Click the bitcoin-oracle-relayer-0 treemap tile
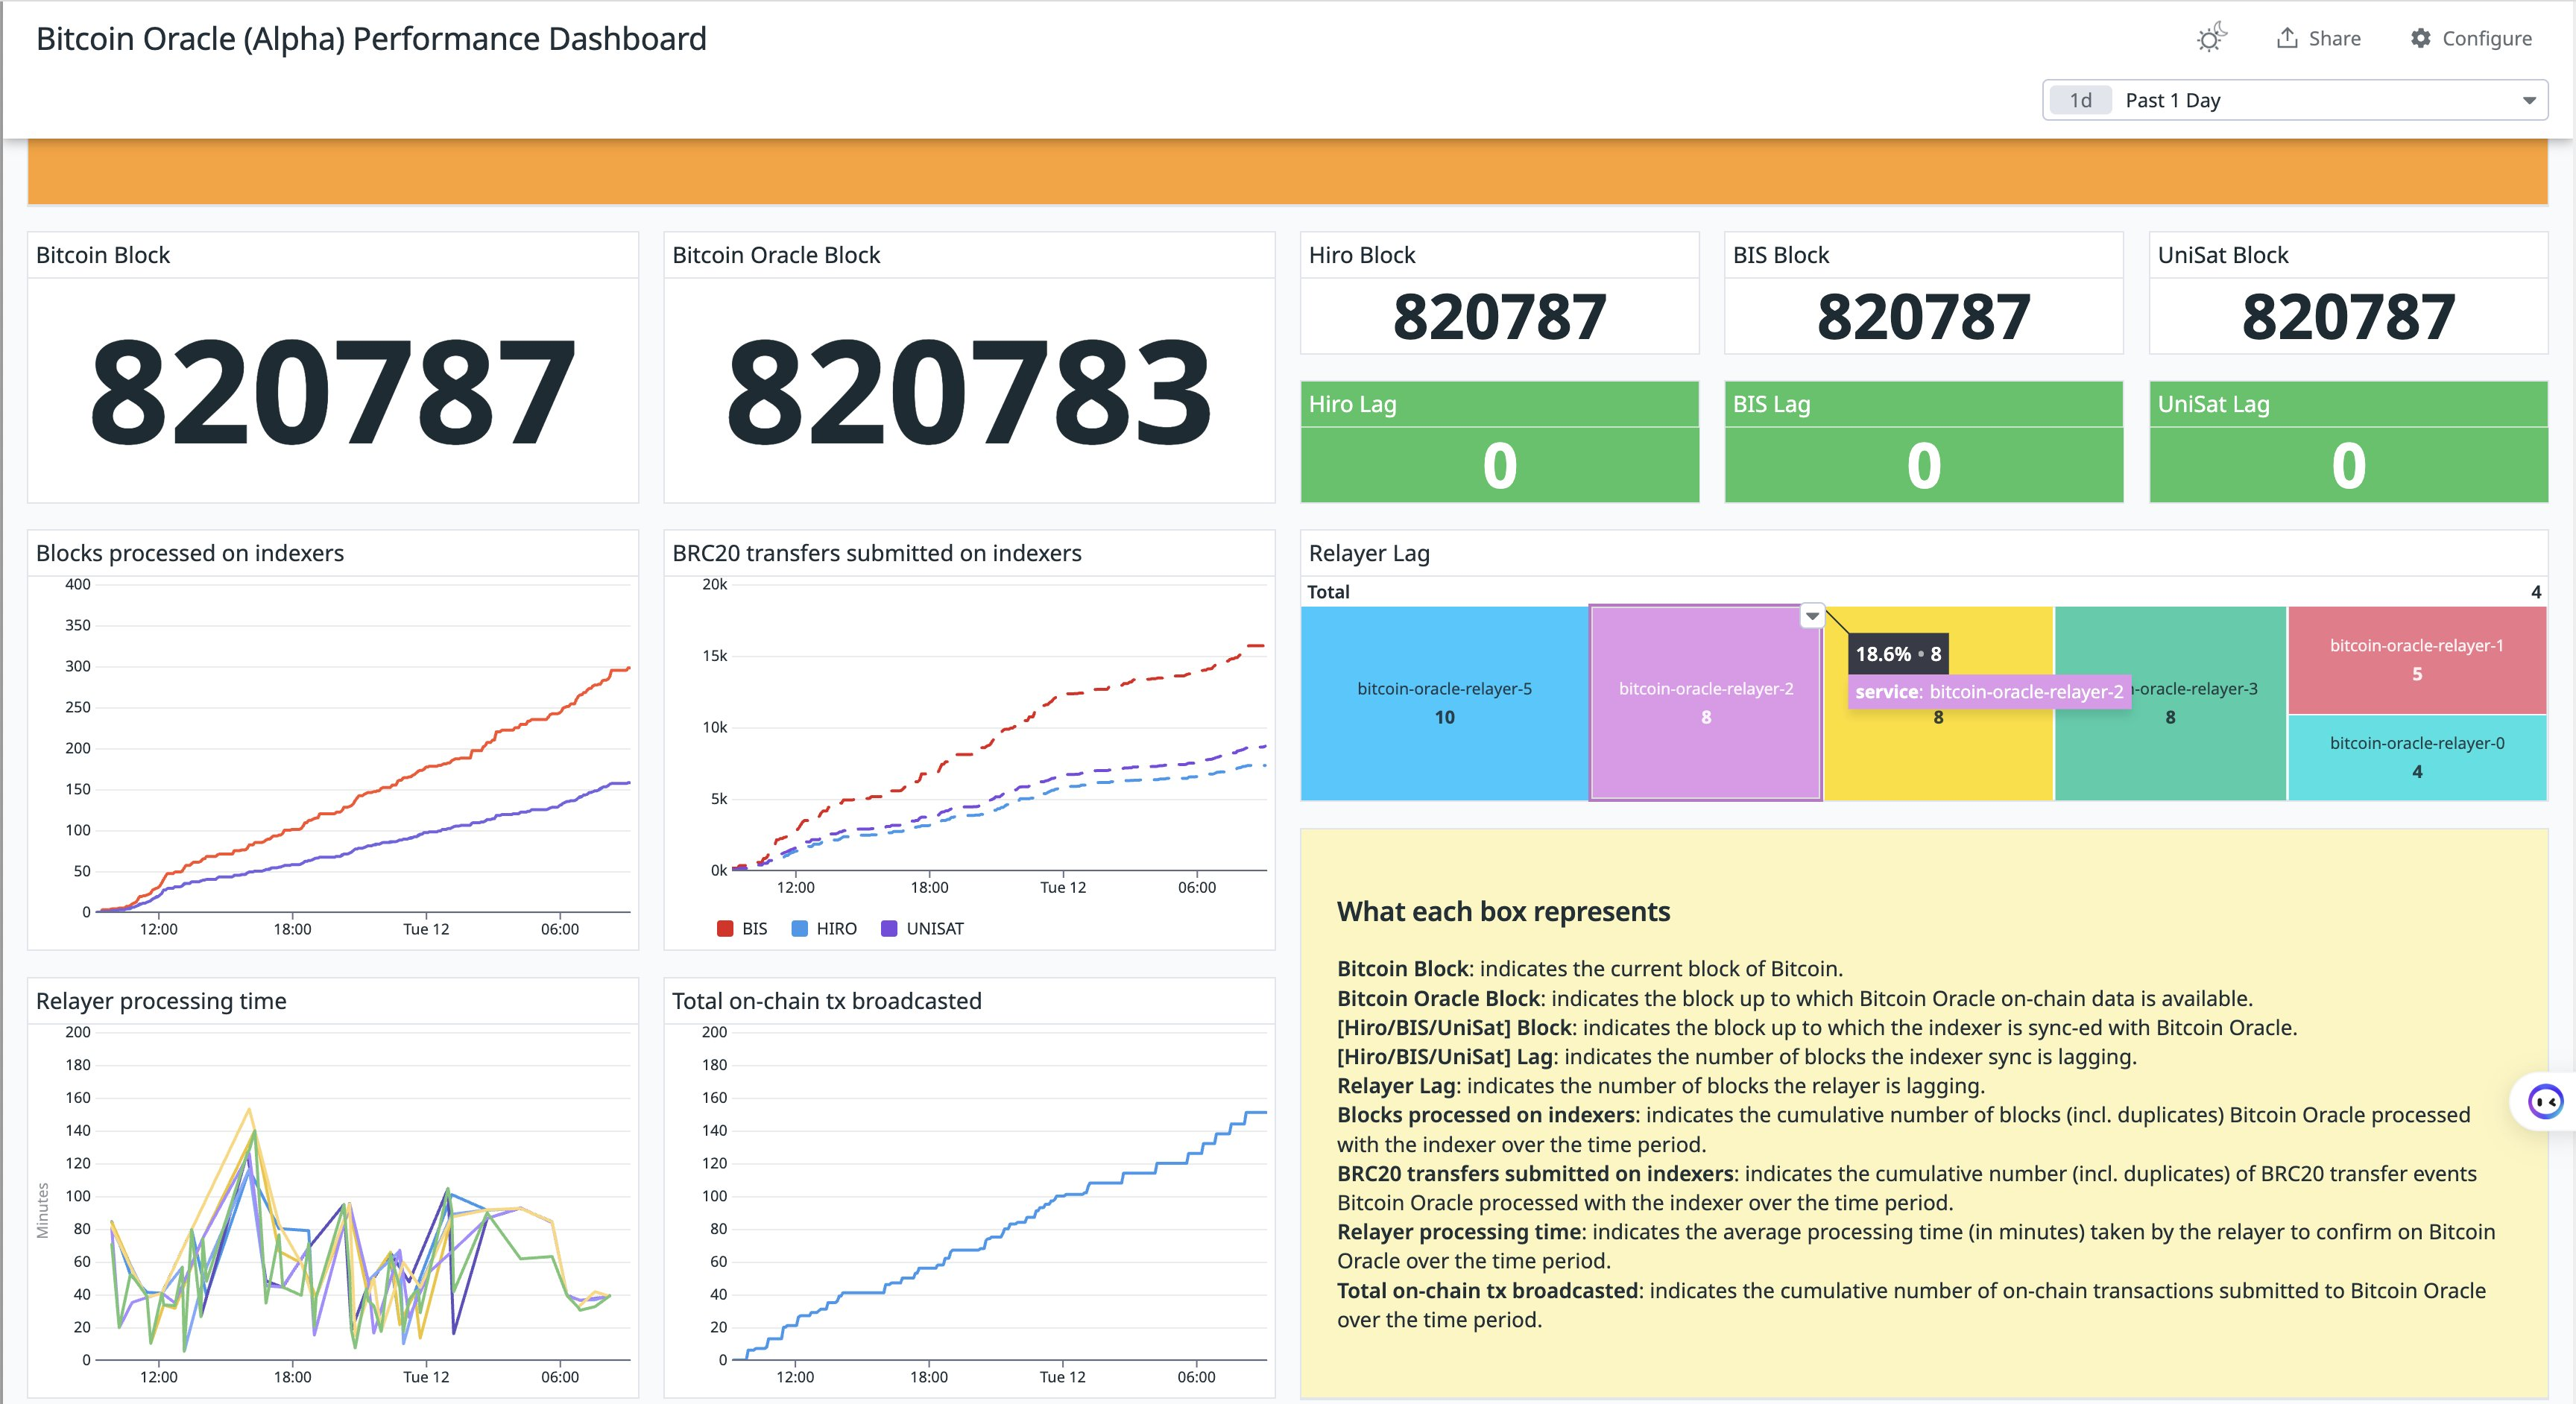 click(x=2417, y=757)
